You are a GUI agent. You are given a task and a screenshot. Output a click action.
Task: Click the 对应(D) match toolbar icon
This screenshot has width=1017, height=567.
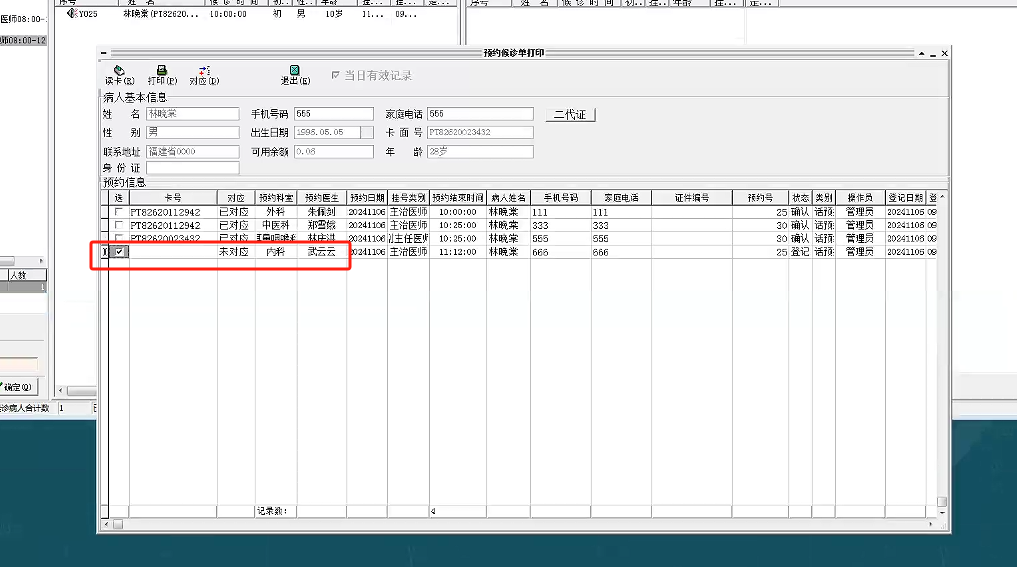(204, 75)
